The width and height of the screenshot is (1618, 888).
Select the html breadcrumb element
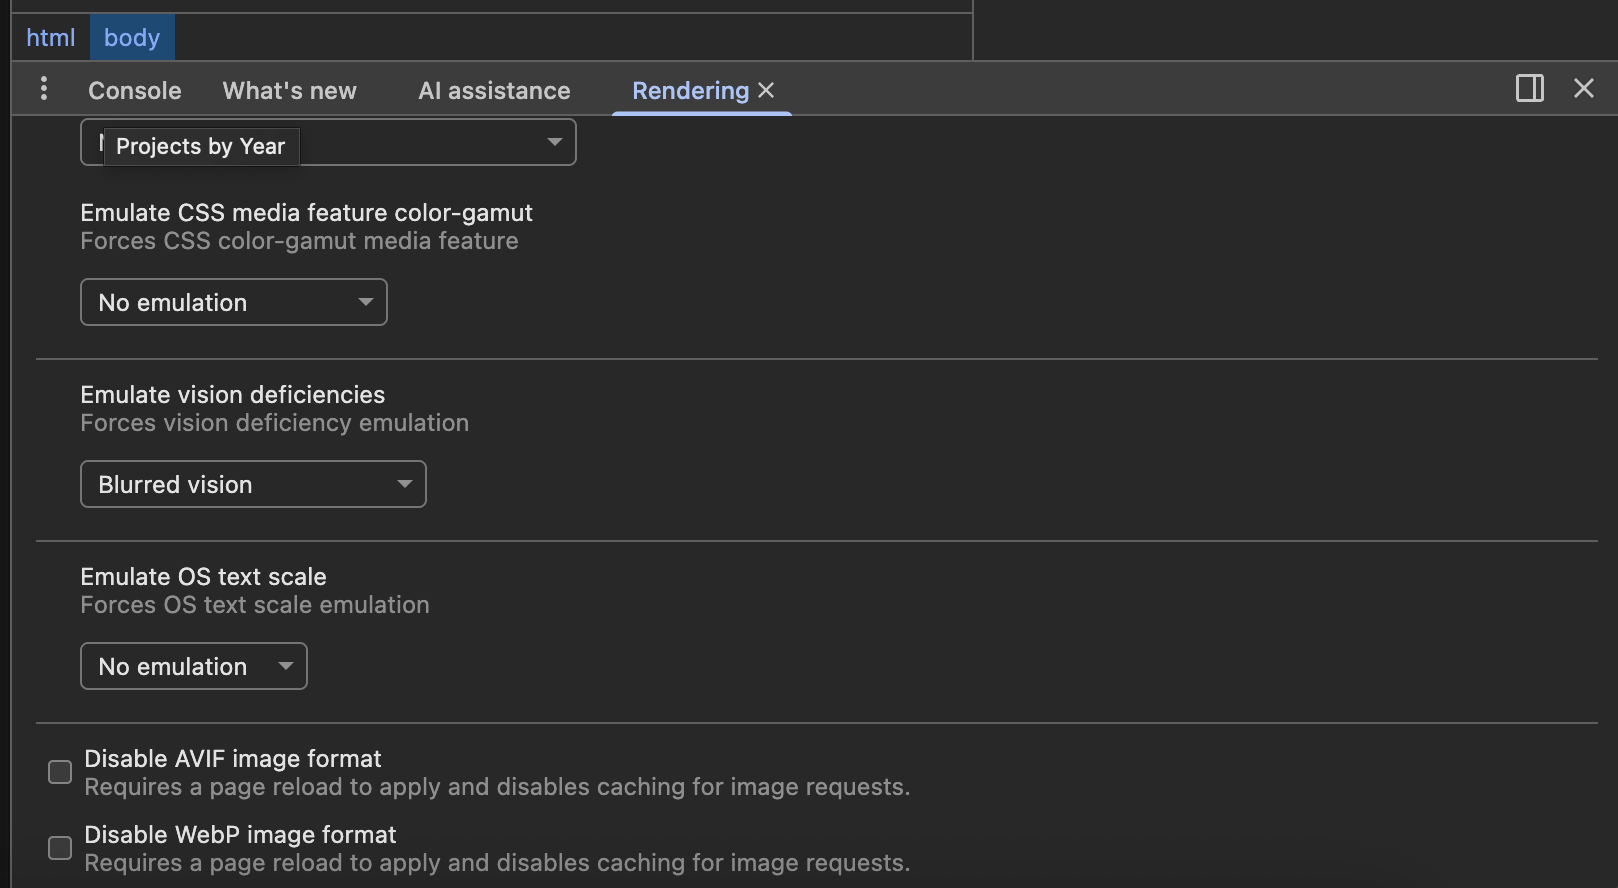(x=50, y=38)
